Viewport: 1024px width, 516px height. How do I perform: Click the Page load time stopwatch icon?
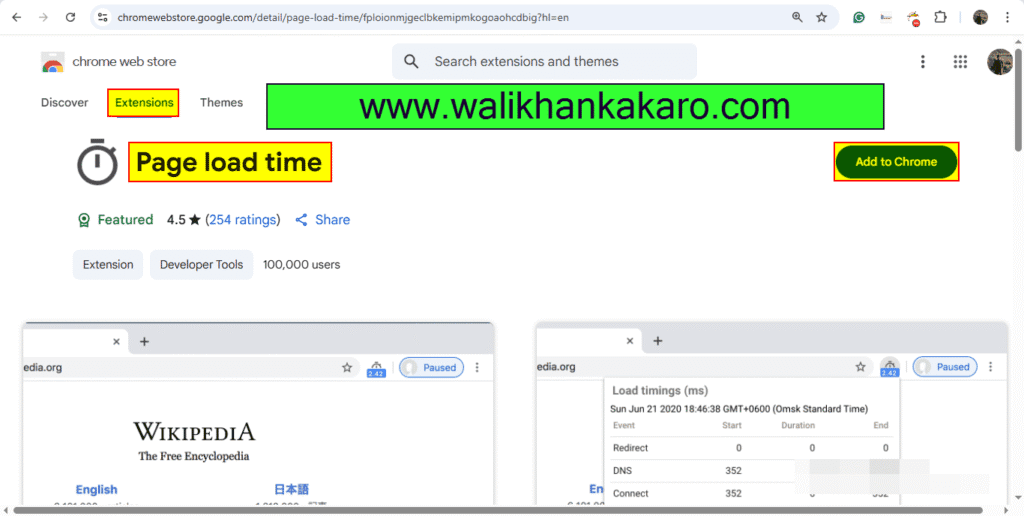pos(97,162)
